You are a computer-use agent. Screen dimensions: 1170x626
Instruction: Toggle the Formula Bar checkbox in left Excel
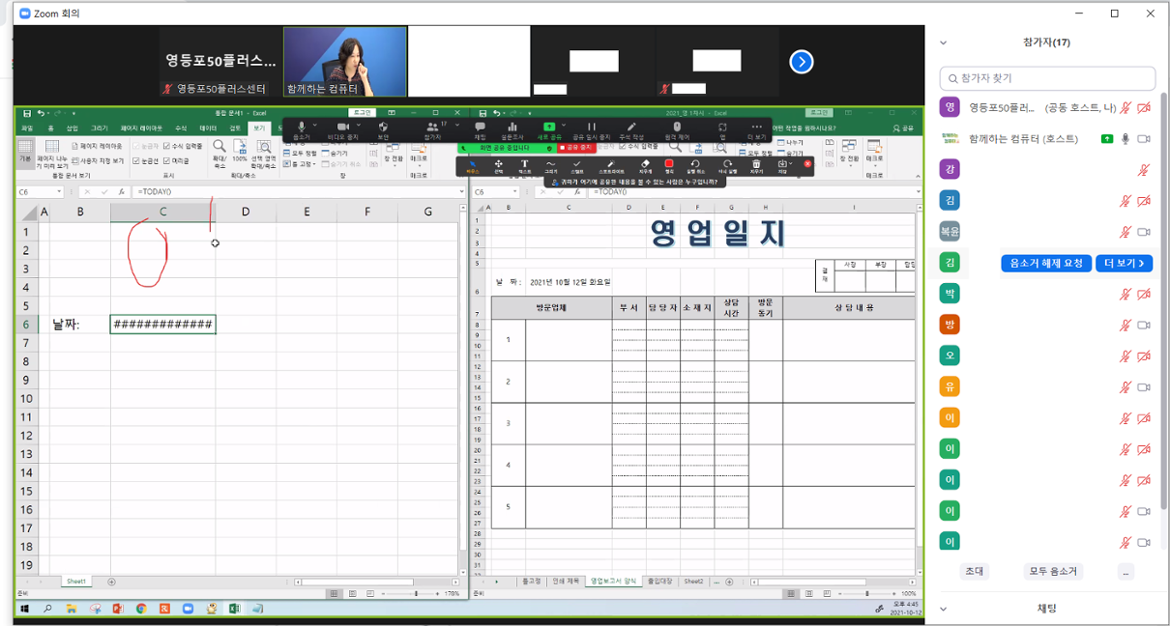coord(167,146)
